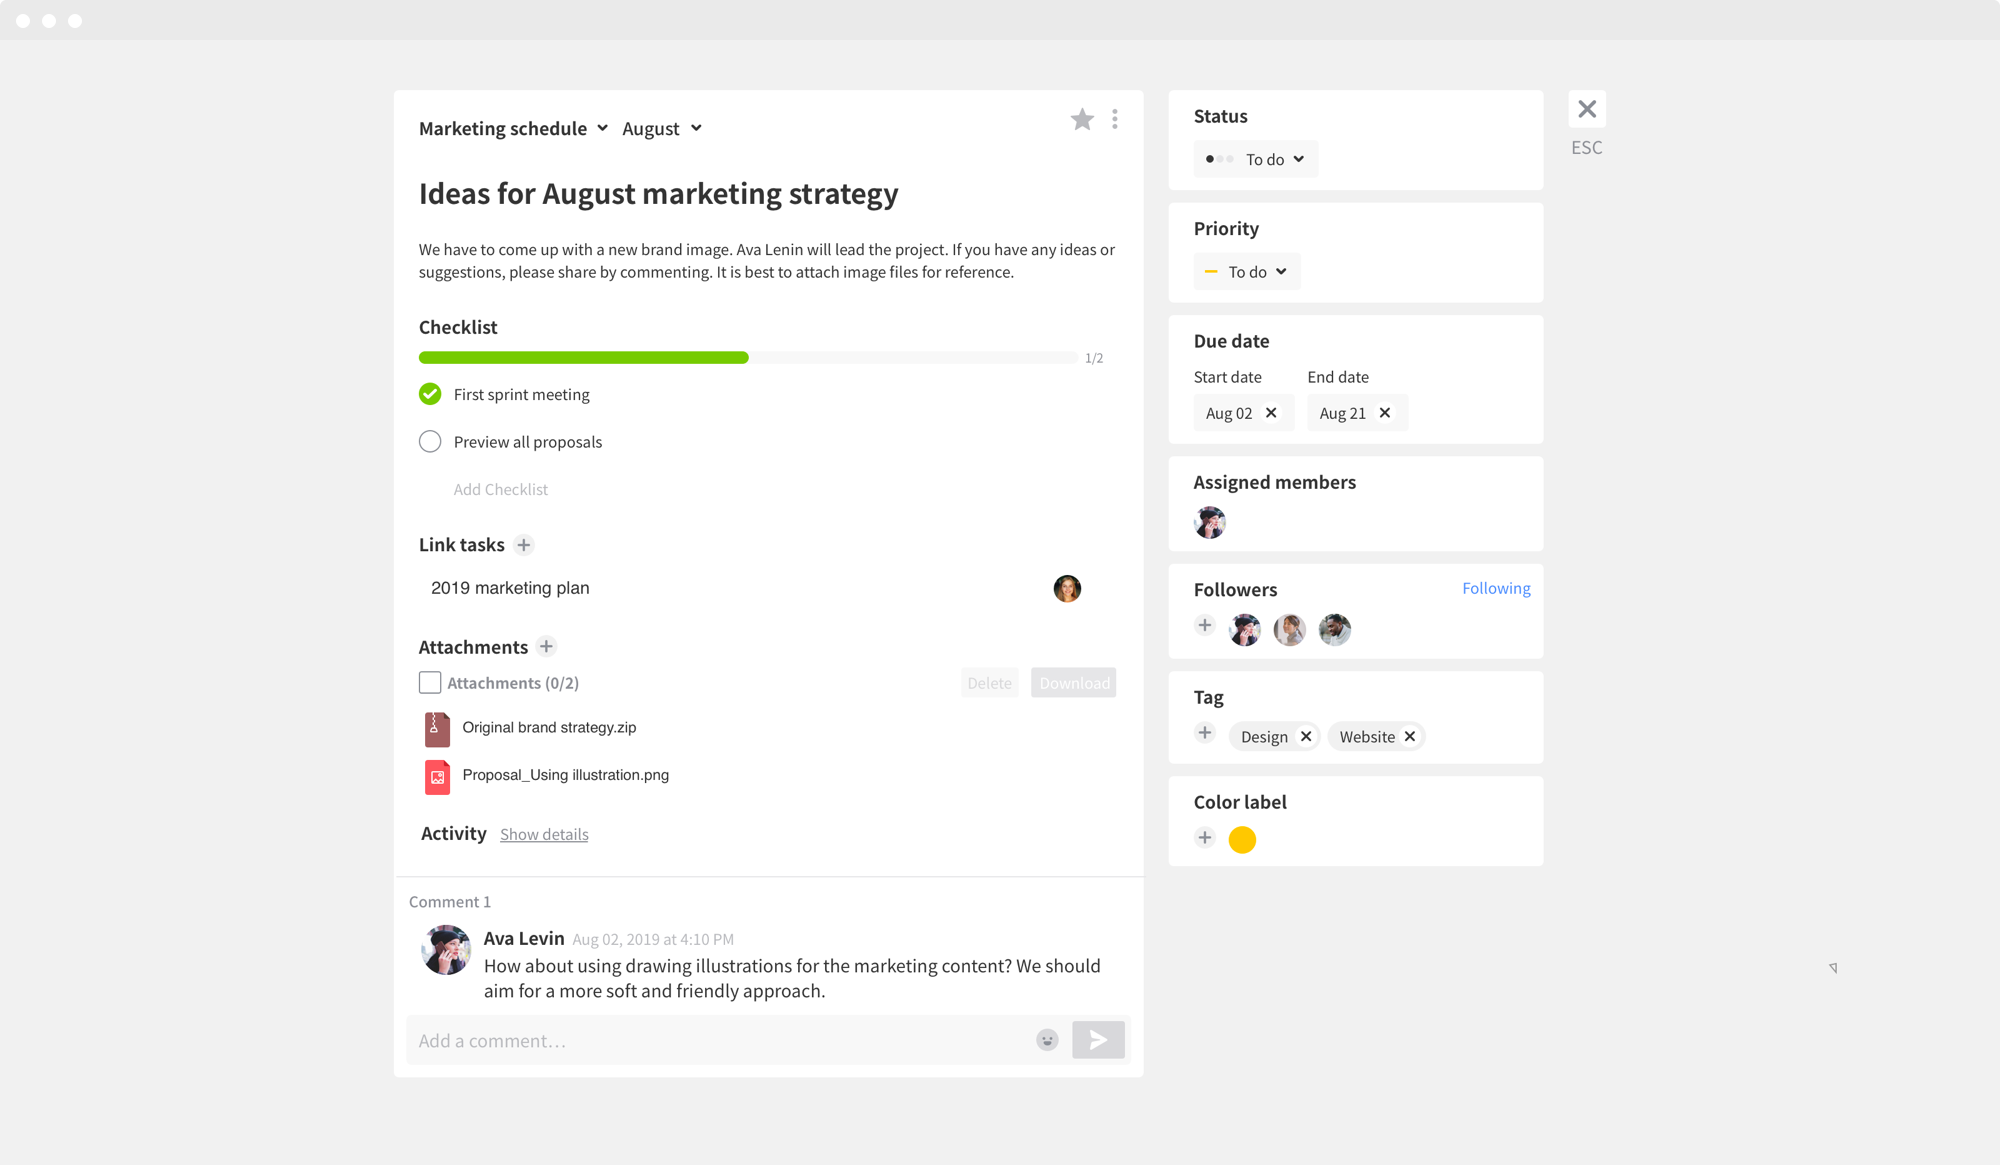
Task: Remove the Design tag
Action: 1306,737
